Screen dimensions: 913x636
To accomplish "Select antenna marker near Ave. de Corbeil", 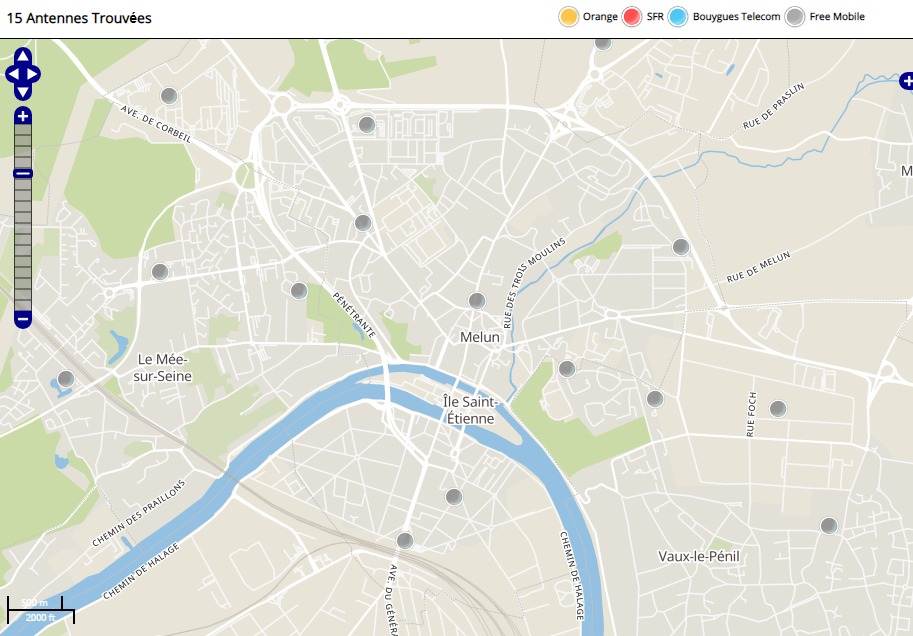I will point(169,96).
